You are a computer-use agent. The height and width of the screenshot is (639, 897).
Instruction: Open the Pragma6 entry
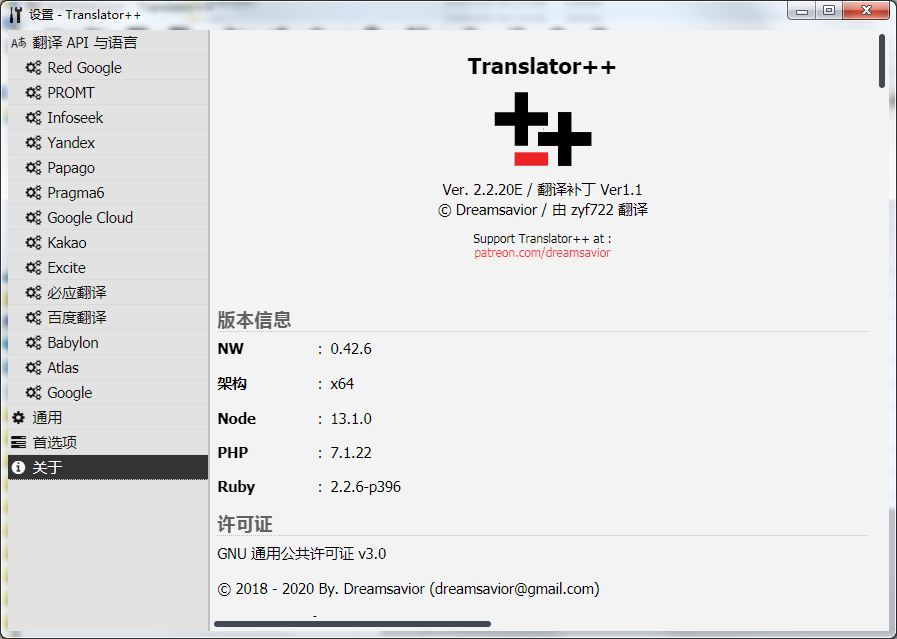108,193
